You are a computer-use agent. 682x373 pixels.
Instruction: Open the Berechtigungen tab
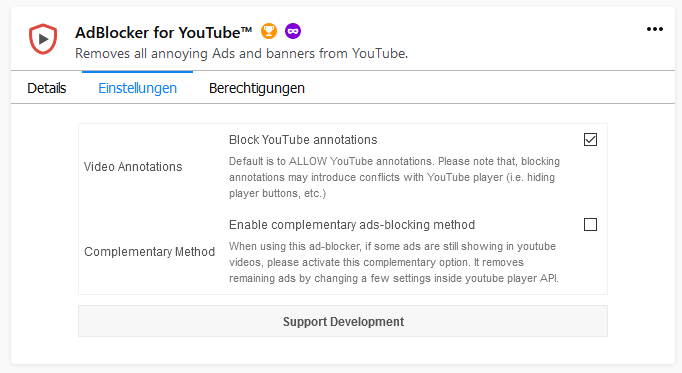257,88
